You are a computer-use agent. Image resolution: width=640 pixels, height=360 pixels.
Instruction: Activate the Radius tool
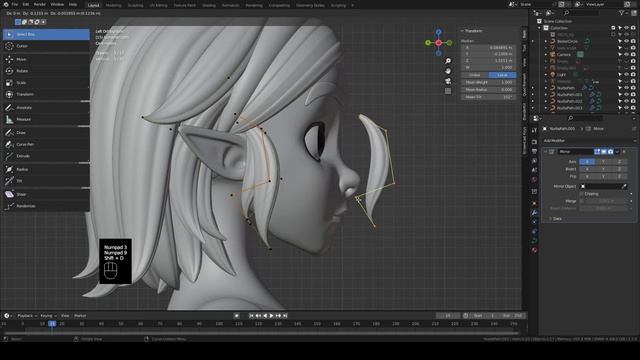[46, 169]
